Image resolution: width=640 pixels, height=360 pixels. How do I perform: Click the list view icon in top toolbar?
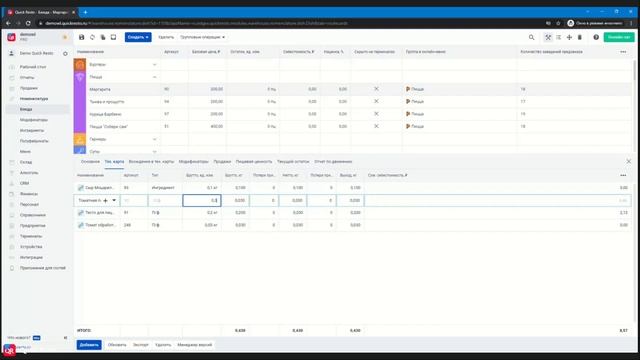(558, 37)
